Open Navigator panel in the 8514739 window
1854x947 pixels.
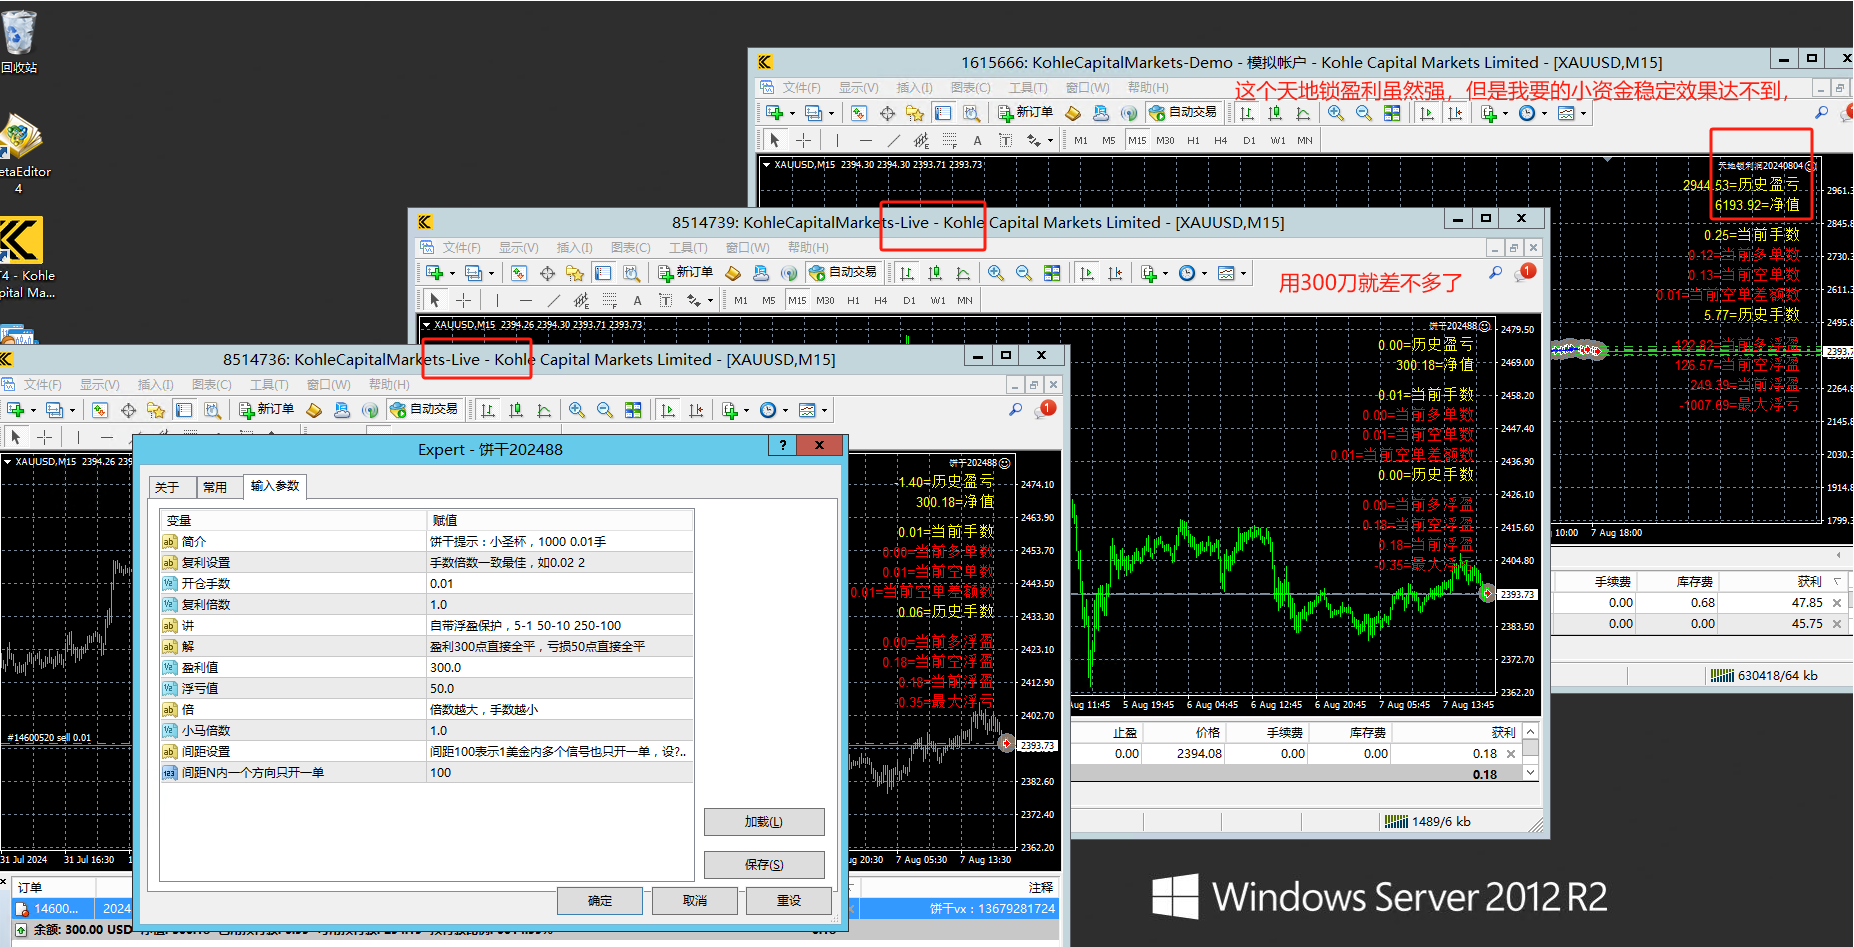click(x=575, y=273)
